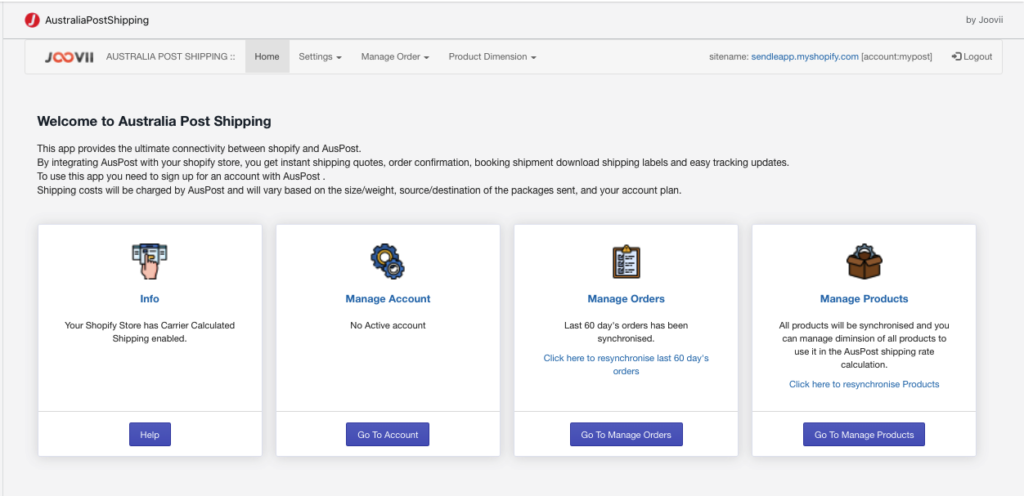Click the Manage Products box icon
The image size is (1024, 496).
pos(864,261)
